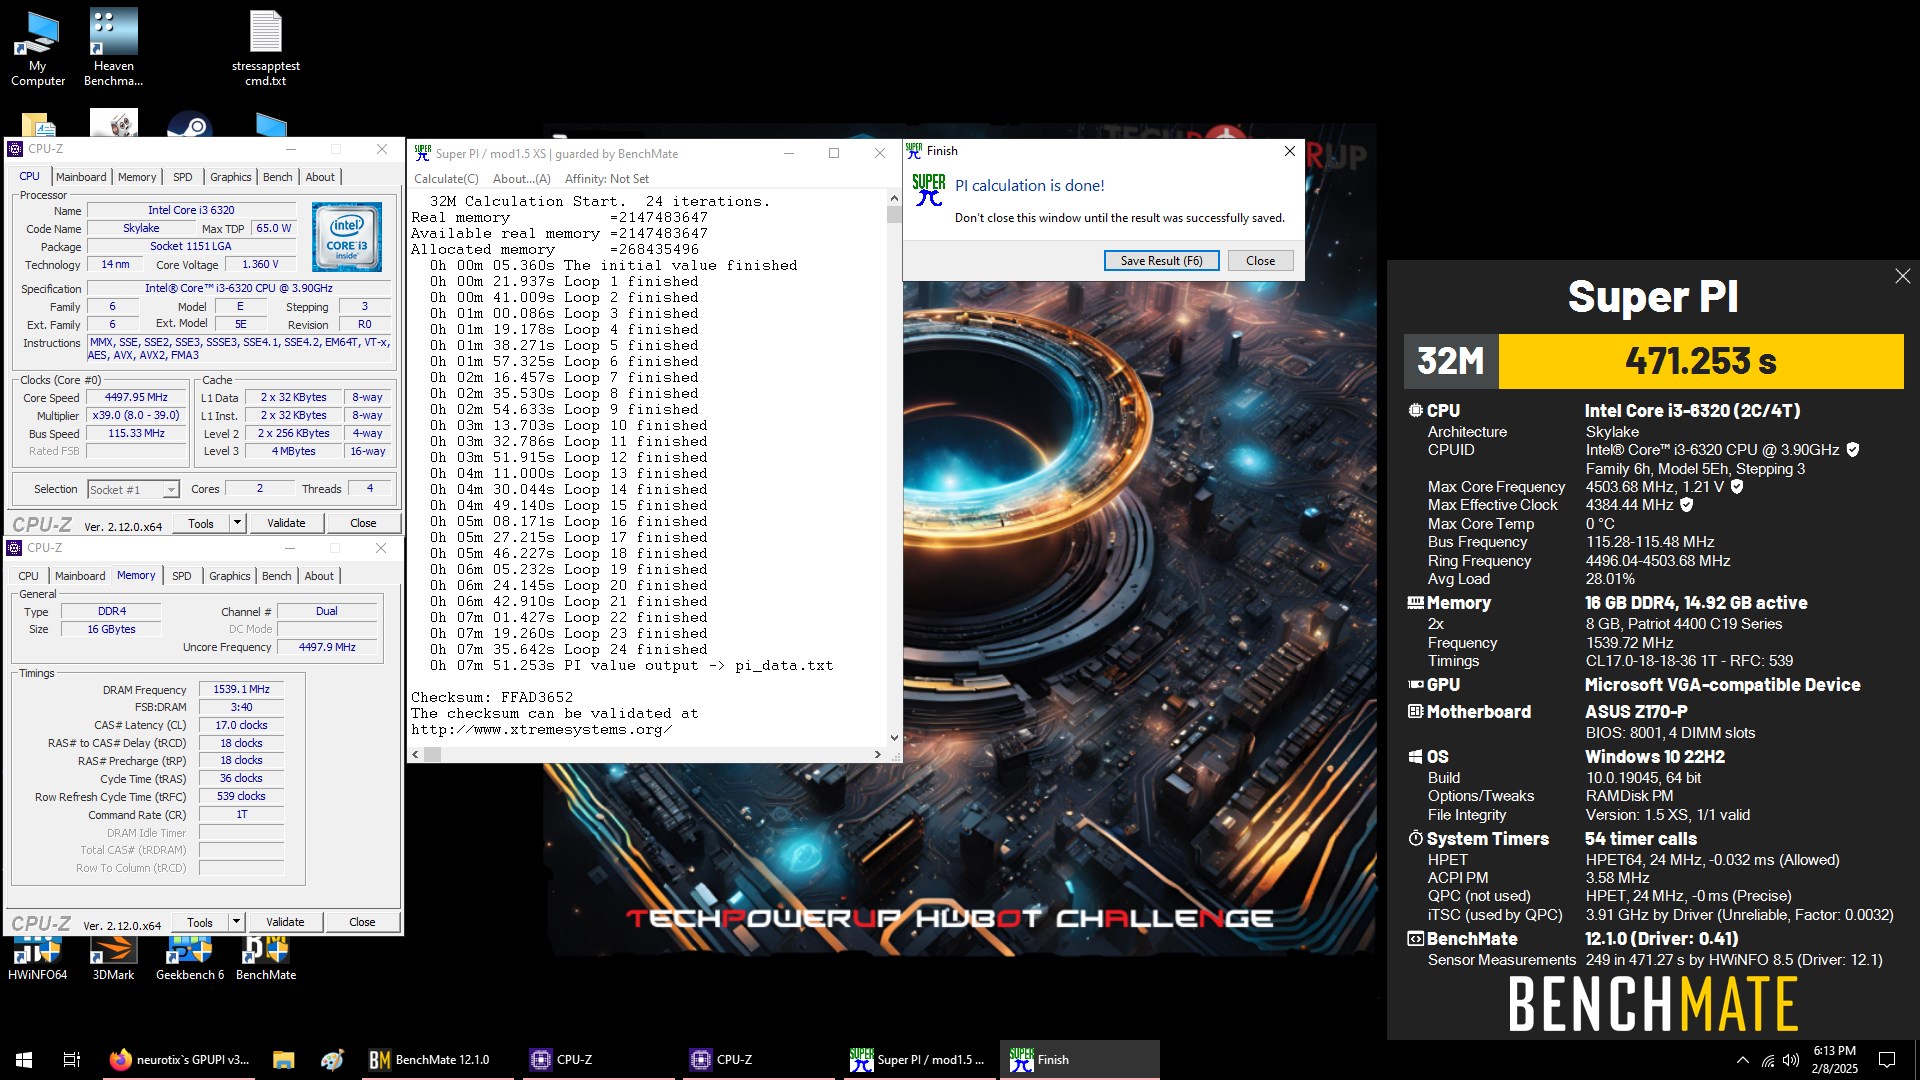Switch to Finish taskbar item

1080,1060
